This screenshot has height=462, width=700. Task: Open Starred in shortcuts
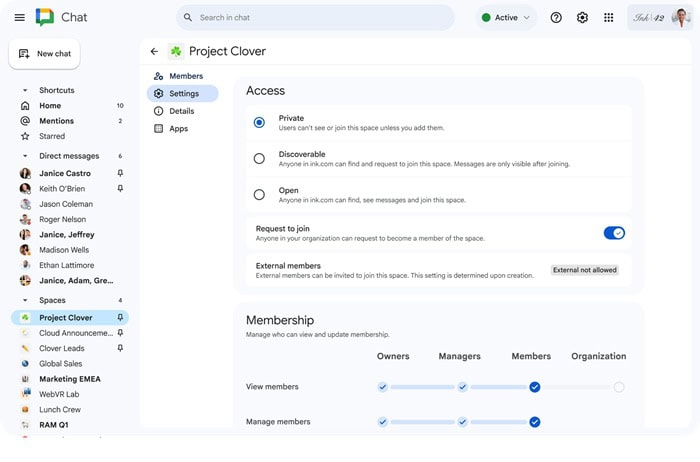(x=70, y=136)
